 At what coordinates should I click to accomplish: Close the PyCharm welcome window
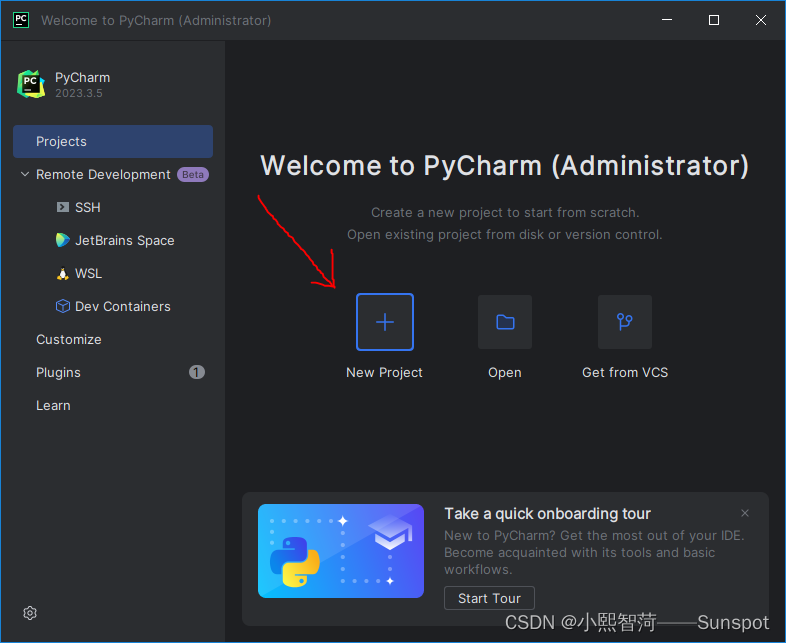pos(761,20)
